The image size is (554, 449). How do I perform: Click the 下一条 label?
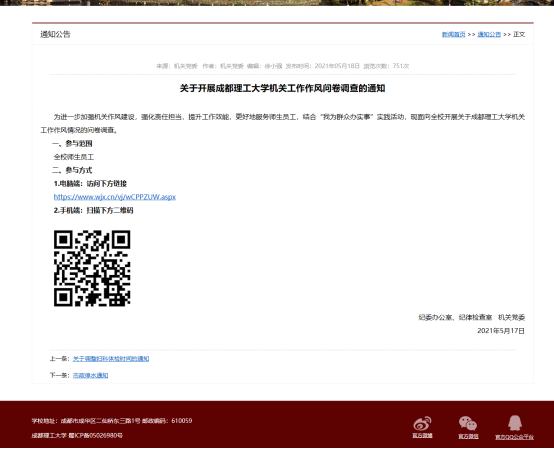(x=59, y=375)
